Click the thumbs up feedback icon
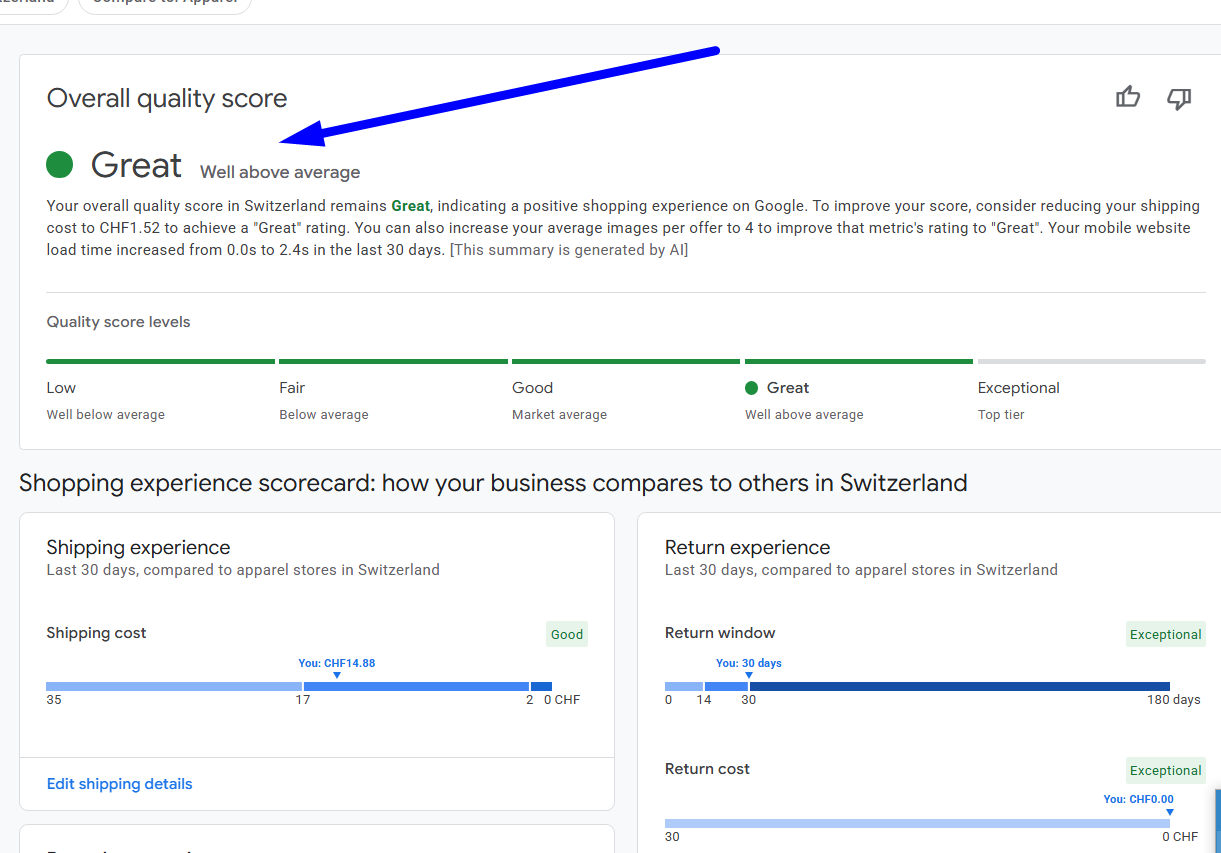 1128,97
